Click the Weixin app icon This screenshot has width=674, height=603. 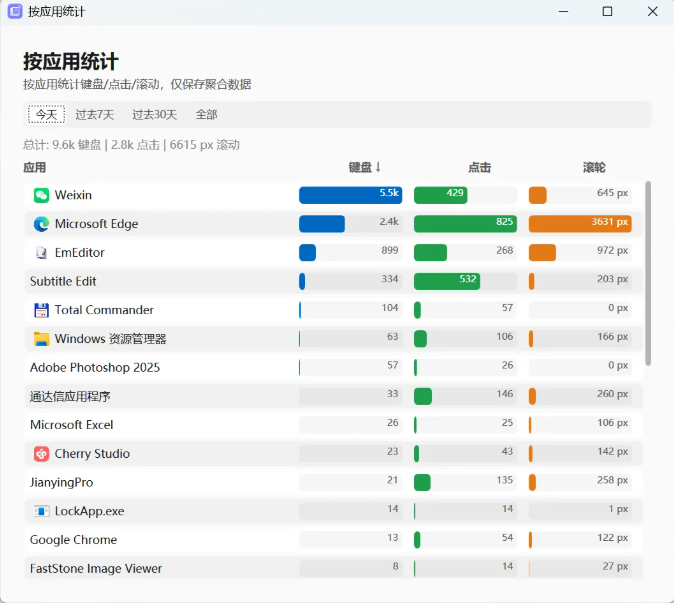coord(41,195)
